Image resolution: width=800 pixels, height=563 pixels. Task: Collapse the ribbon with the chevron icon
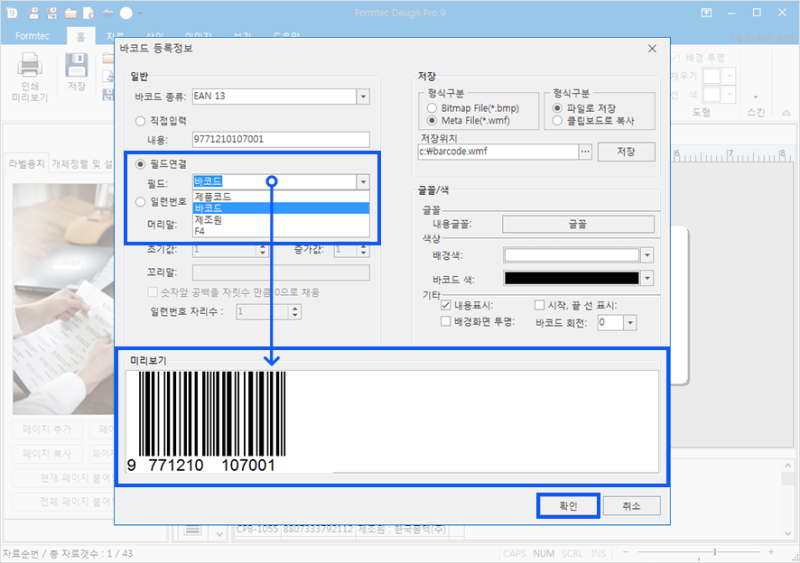(787, 113)
